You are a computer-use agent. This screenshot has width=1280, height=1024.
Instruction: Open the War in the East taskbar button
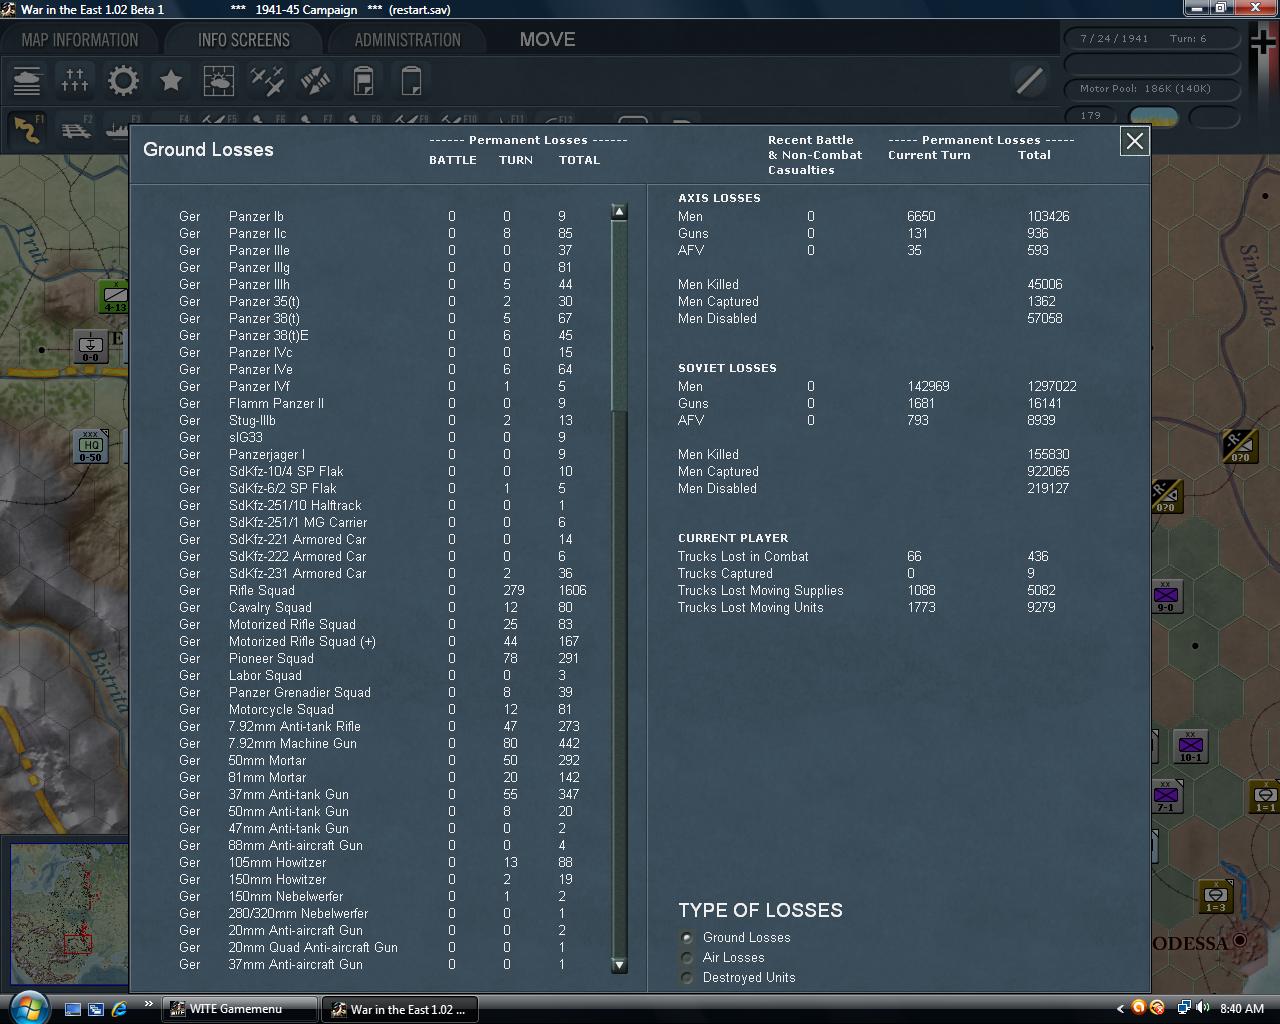click(x=399, y=1009)
